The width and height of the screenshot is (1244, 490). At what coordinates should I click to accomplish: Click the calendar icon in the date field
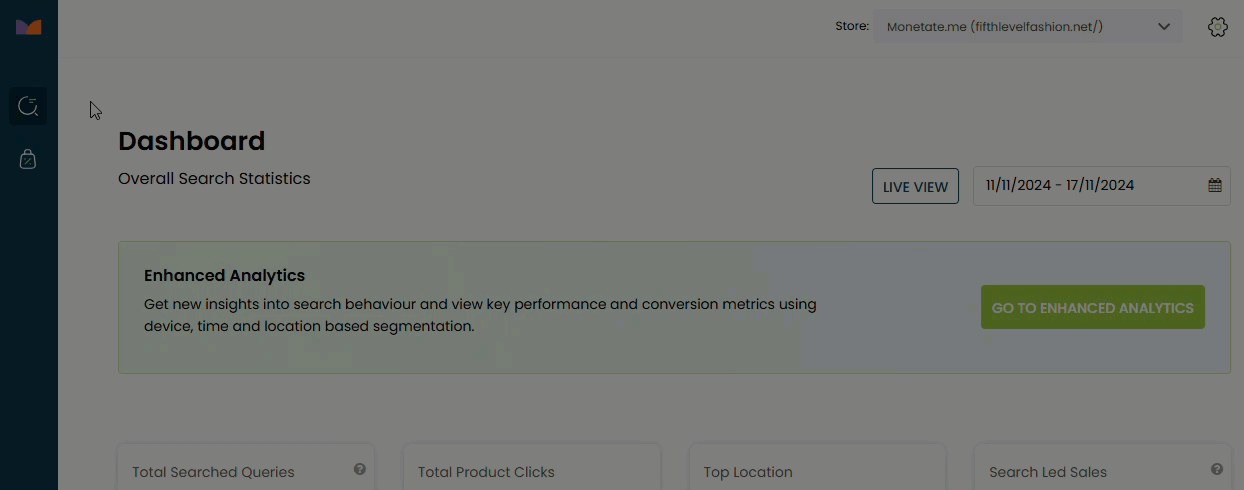point(1215,185)
